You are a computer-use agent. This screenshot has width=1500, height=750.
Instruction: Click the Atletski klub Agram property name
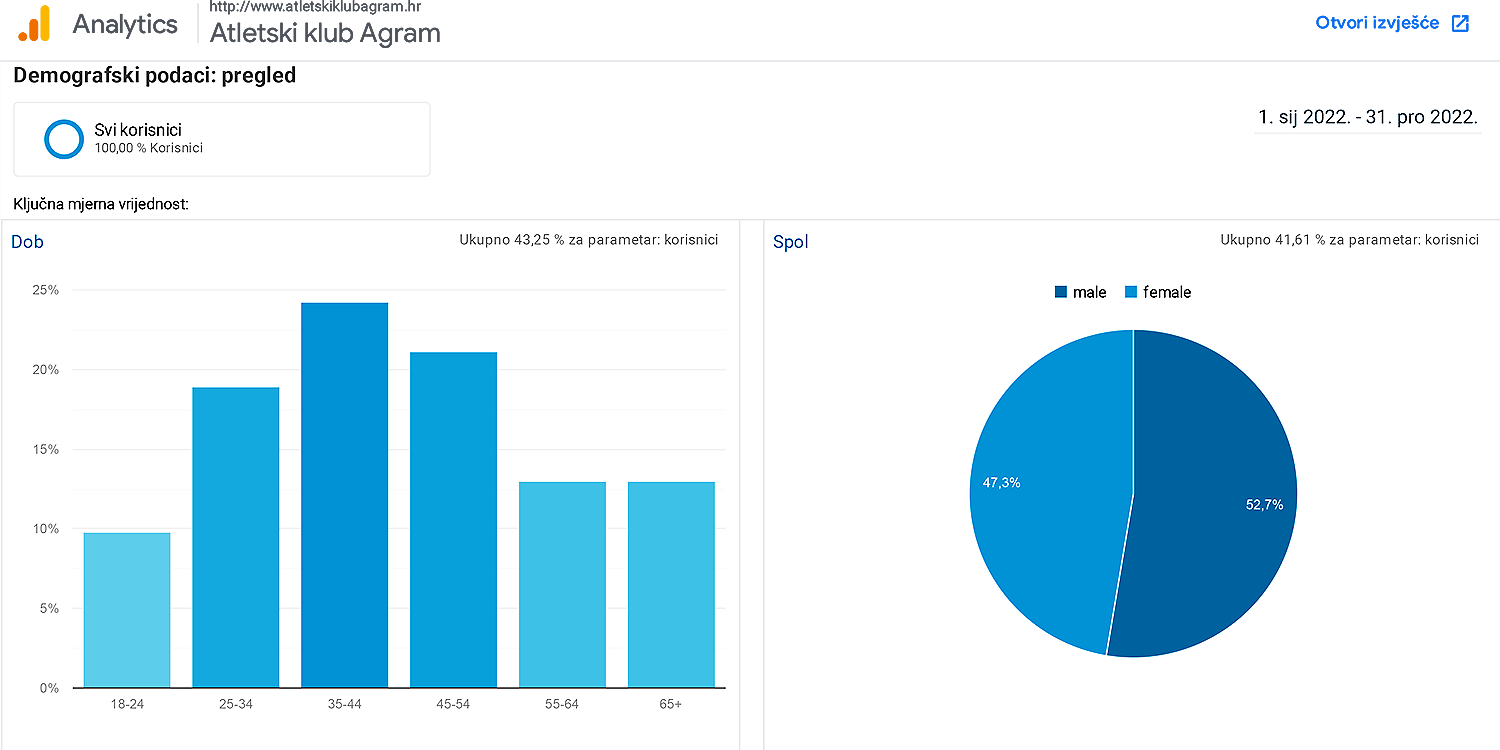click(325, 33)
